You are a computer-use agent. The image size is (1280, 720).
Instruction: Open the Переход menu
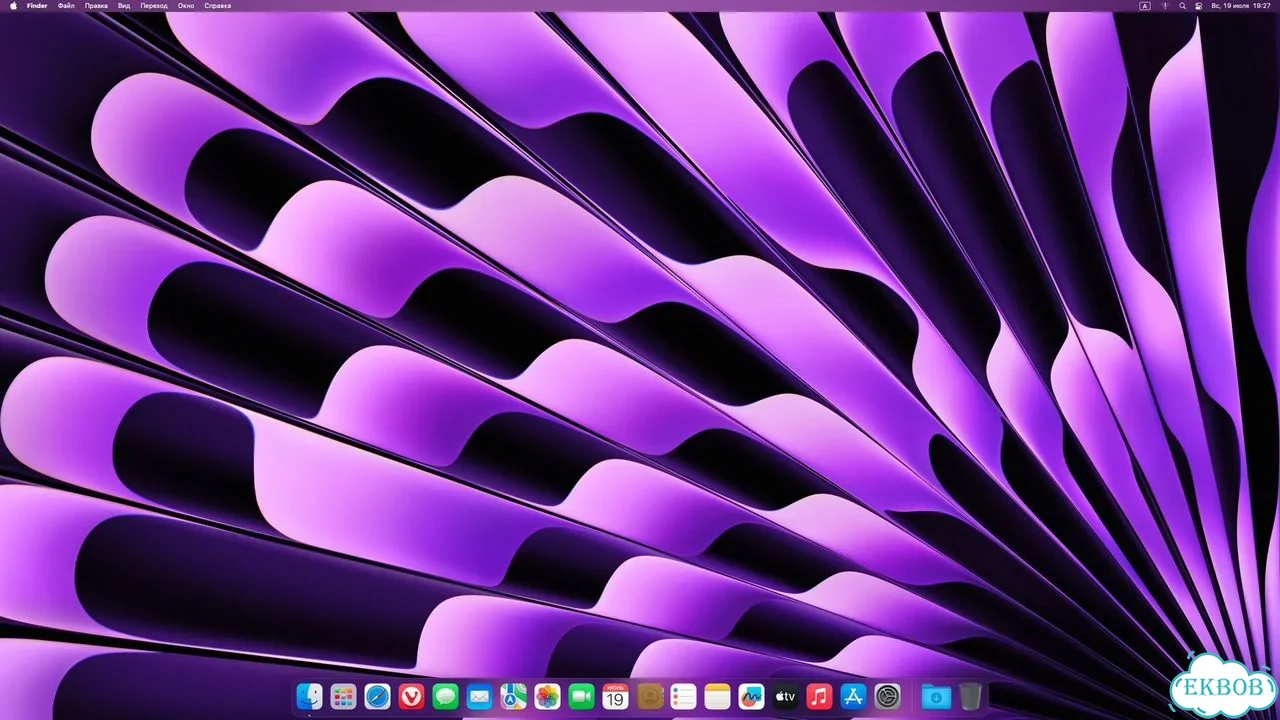(x=154, y=6)
